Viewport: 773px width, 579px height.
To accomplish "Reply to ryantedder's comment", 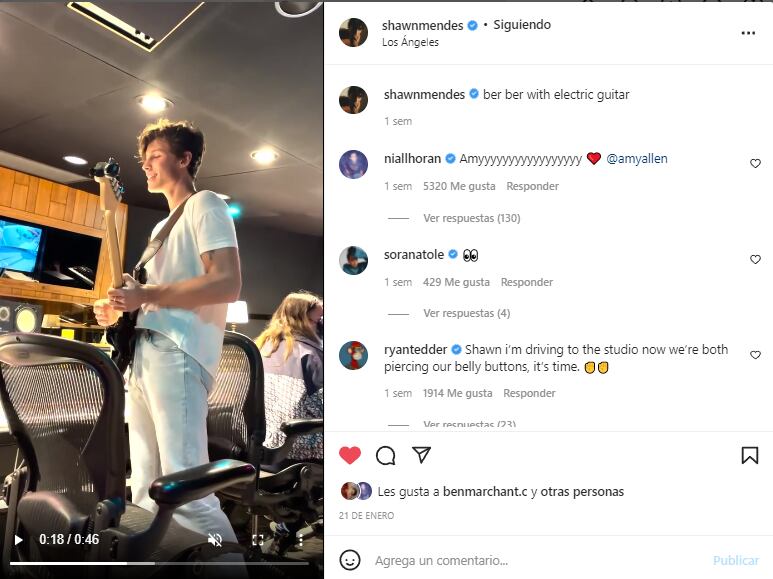I will [530, 394].
